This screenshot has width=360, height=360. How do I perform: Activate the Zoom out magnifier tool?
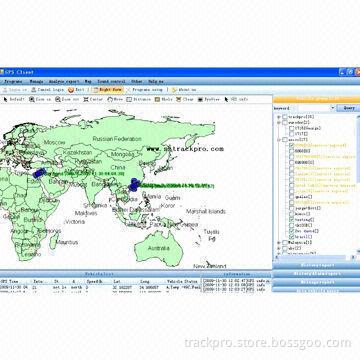click(58, 99)
